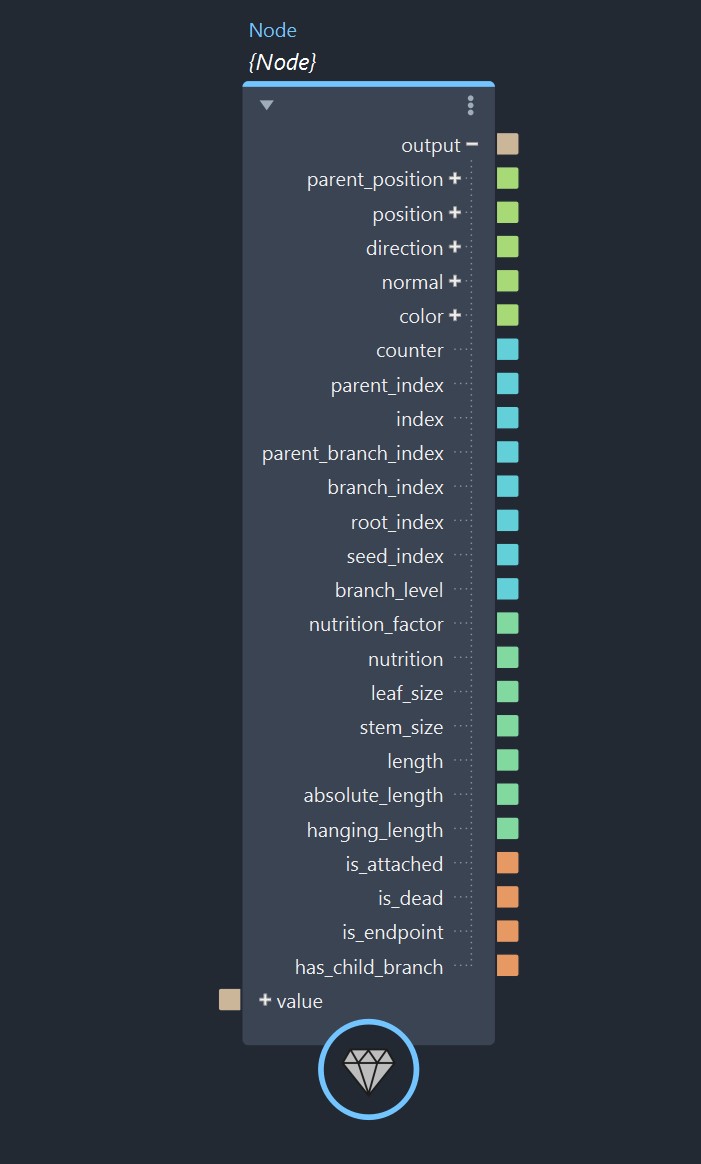Collapse the output group minus sign
This screenshot has width=701, height=1164.
472,144
